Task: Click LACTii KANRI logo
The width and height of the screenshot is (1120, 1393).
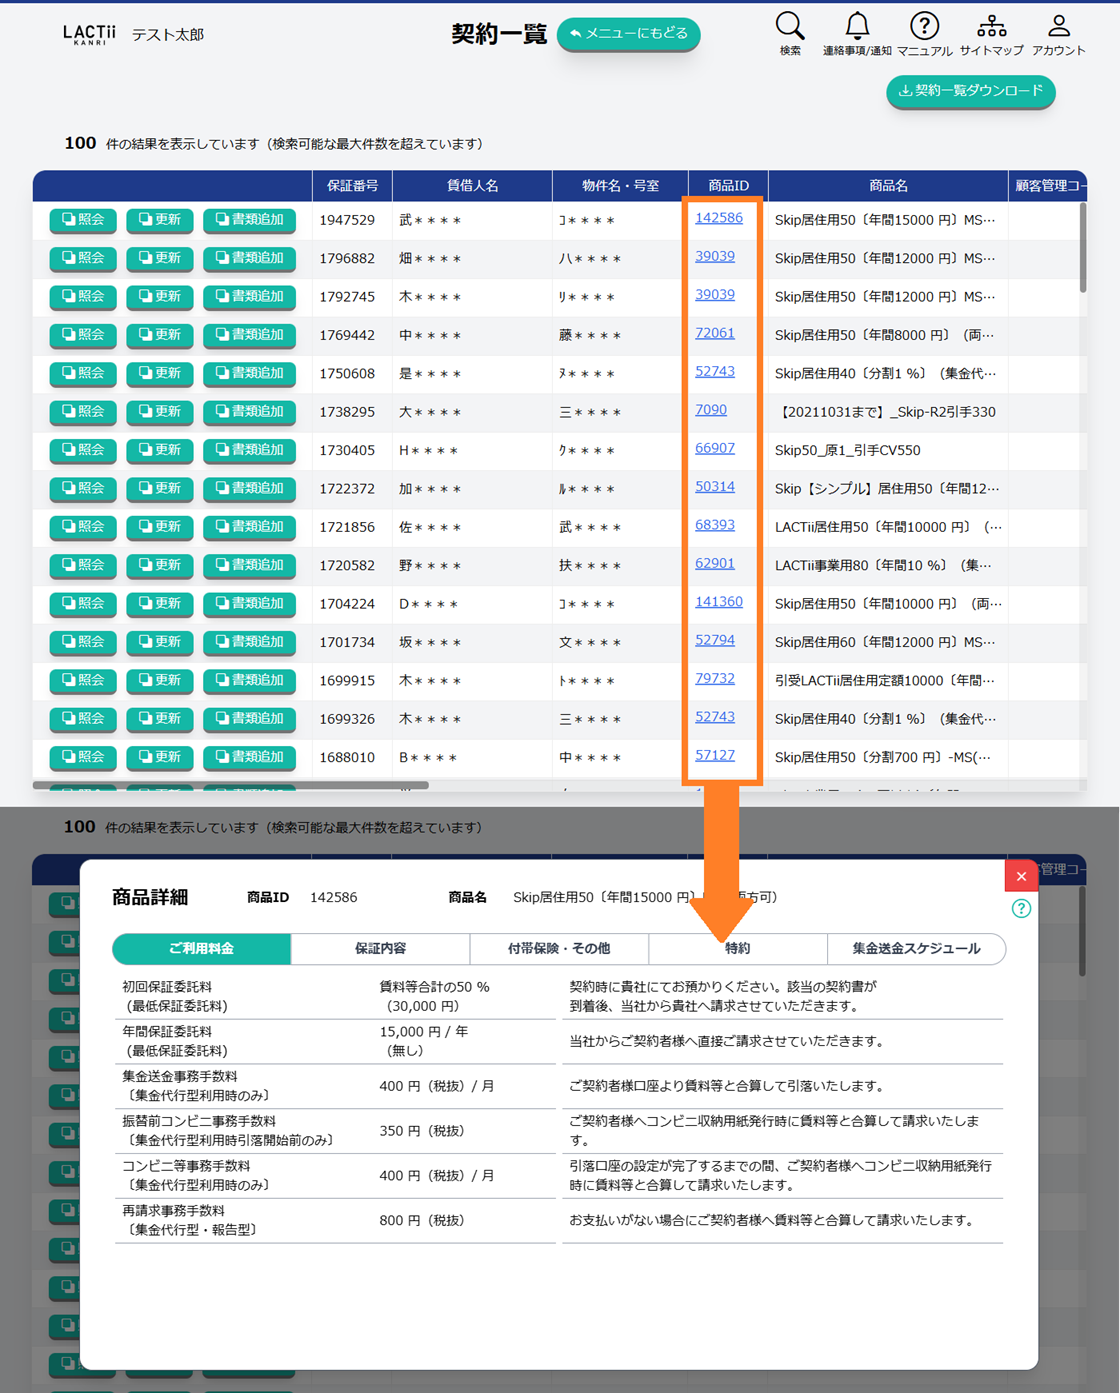Action: [89, 35]
